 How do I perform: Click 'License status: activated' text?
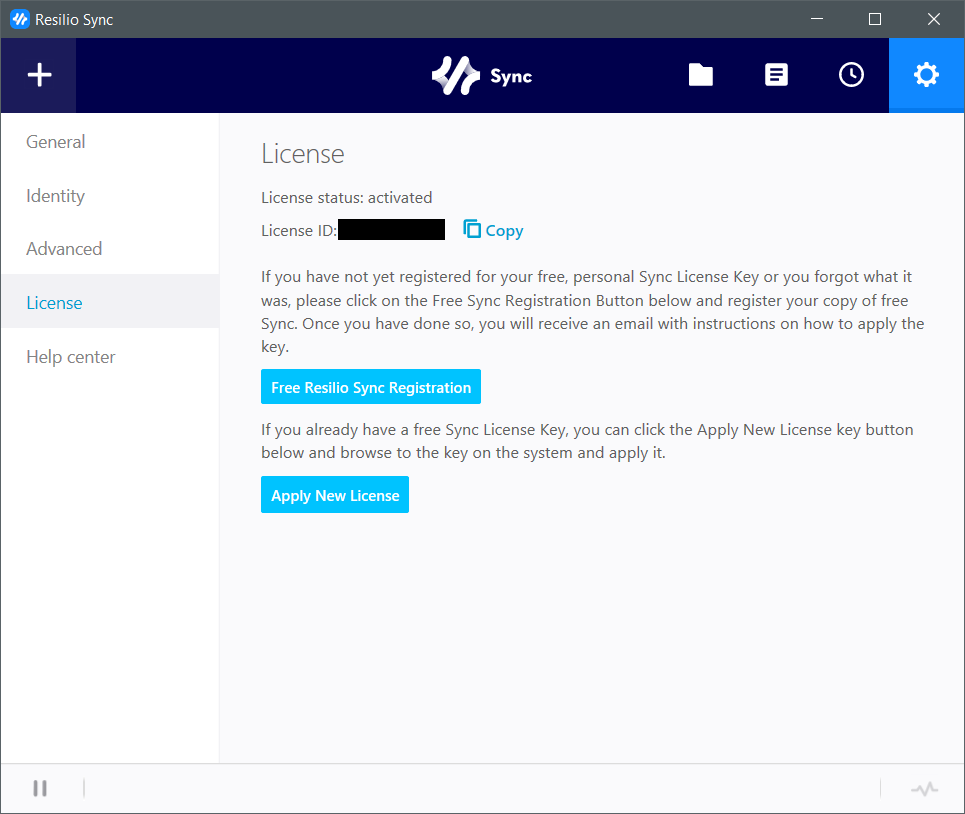click(346, 198)
